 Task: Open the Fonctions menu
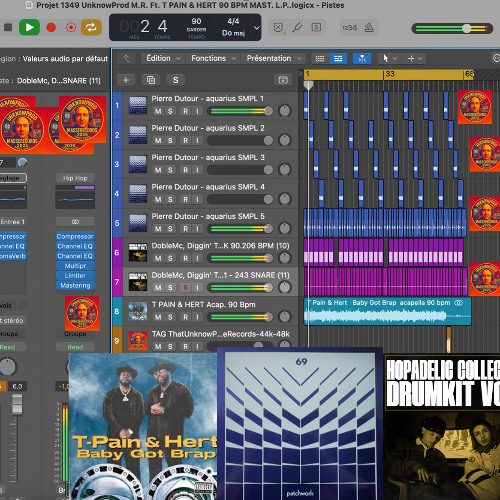(x=213, y=58)
